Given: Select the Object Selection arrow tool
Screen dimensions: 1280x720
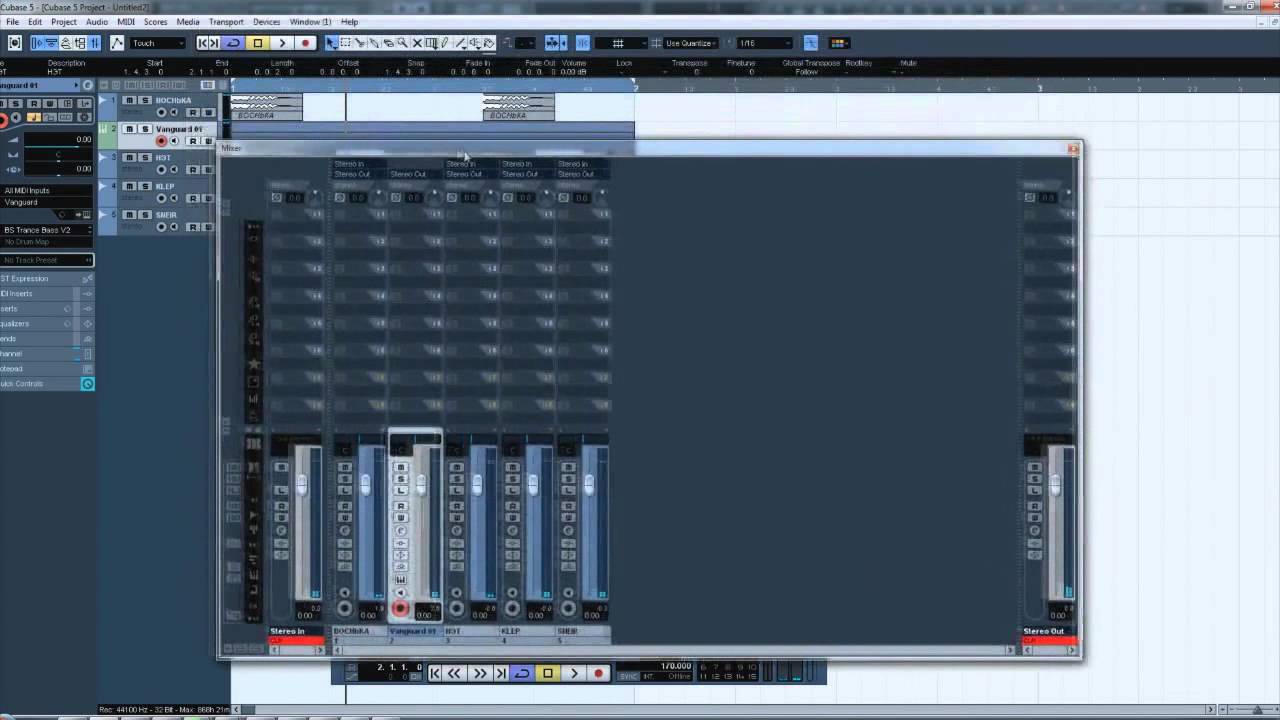Looking at the screenshot, I should 331,43.
